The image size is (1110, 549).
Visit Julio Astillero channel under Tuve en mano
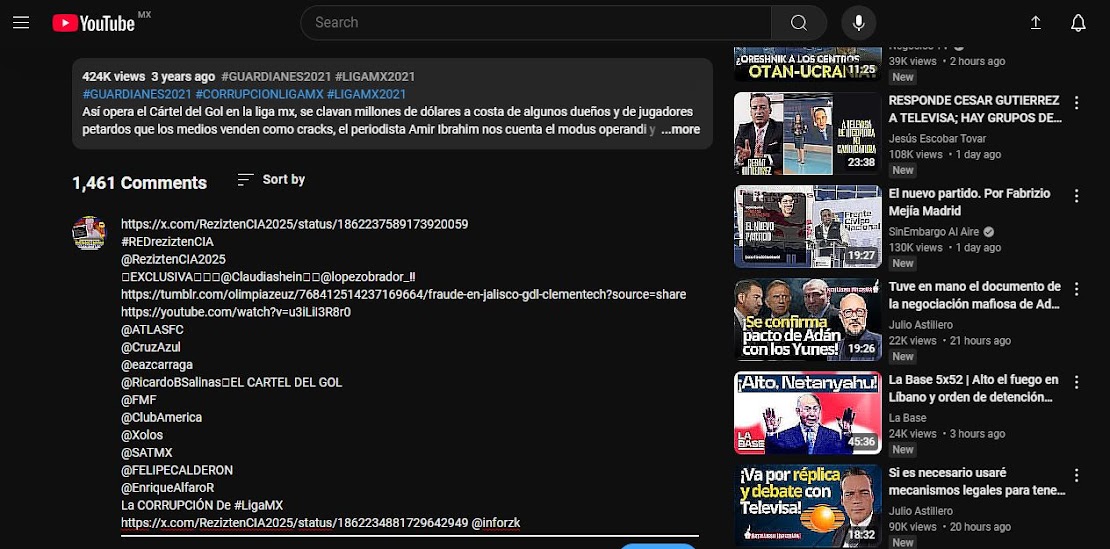(x=920, y=325)
